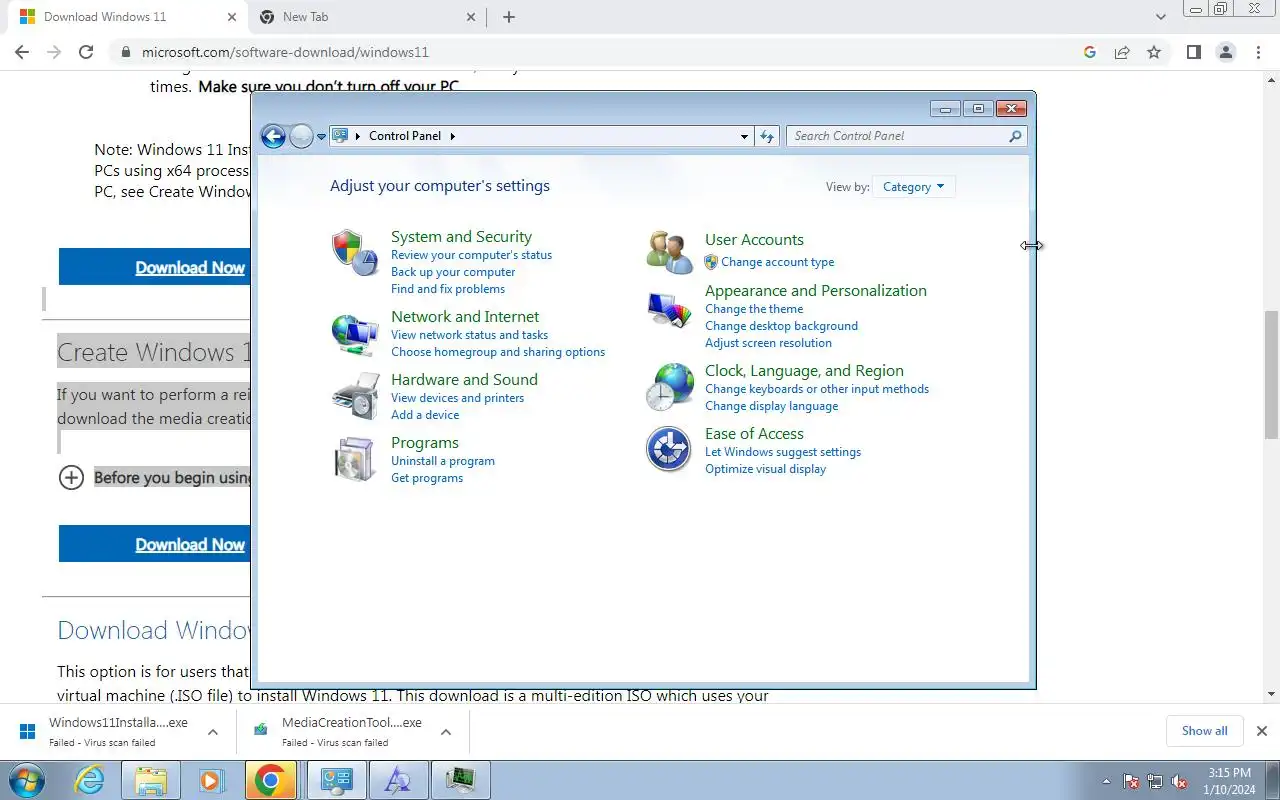Expand options for Windows11Installa download
The image size is (1280, 800).
click(213, 732)
